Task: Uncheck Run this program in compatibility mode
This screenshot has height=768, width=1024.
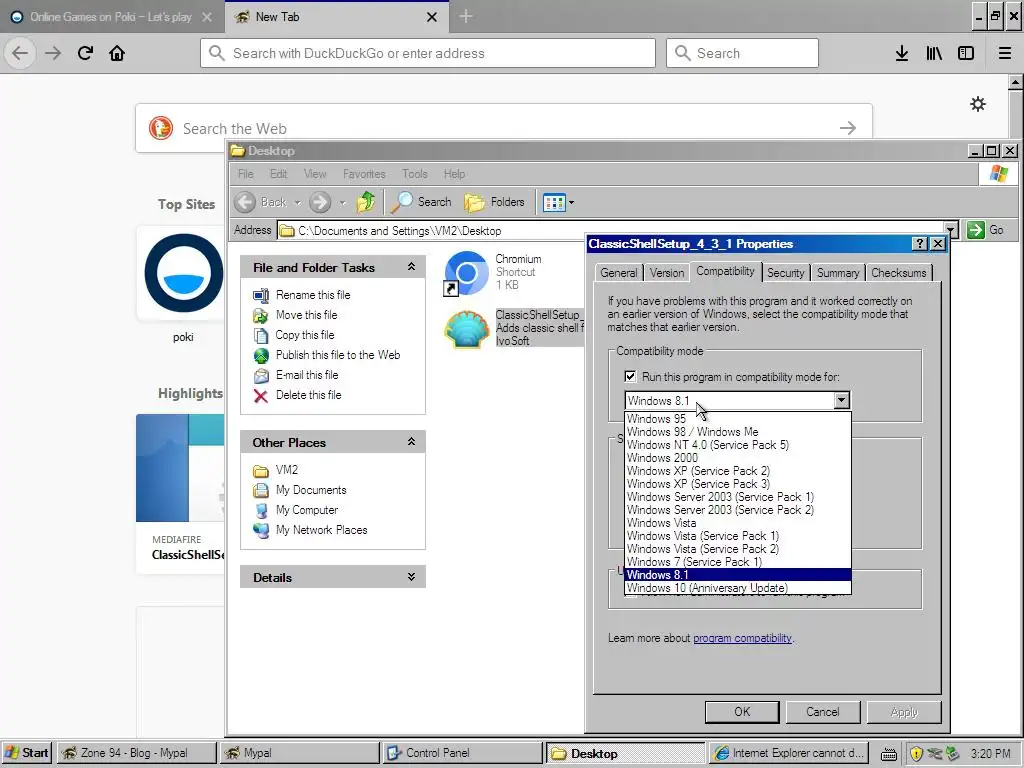Action: [630, 376]
